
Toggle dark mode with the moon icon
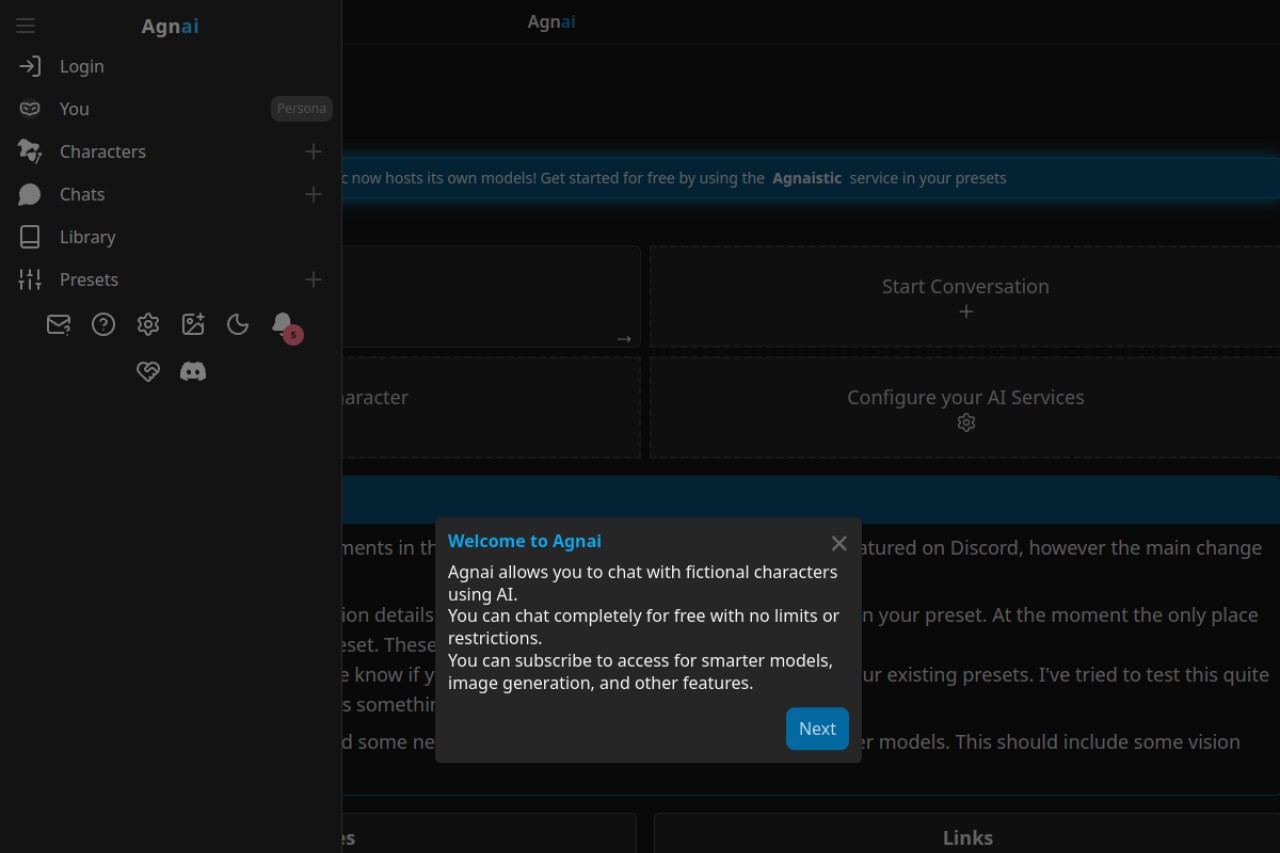pos(237,324)
